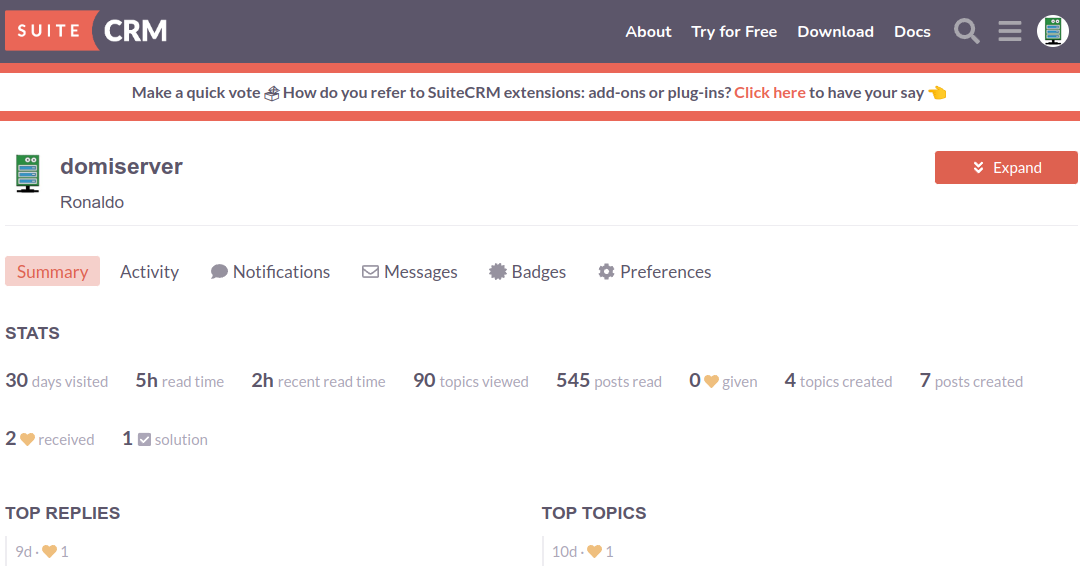Click the 1 solution stat
1080x566 pixels.
[165, 439]
